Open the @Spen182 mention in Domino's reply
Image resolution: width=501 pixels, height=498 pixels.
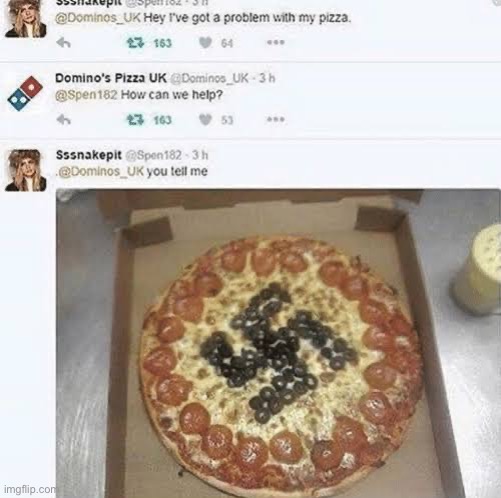(x=86, y=95)
